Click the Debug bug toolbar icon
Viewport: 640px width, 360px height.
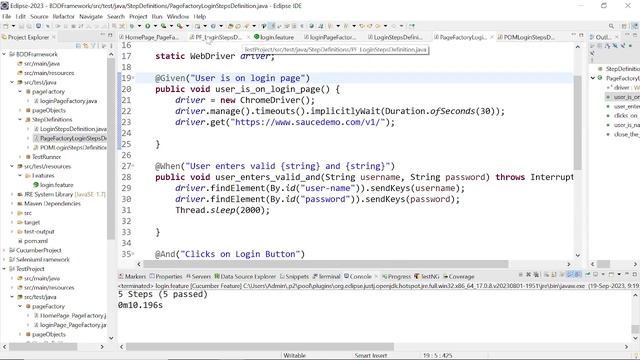coord(132,26)
